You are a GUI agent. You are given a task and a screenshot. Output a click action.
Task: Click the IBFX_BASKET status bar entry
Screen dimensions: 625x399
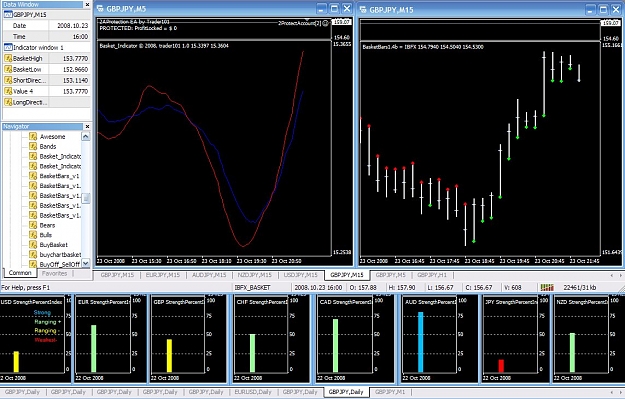tap(252, 287)
